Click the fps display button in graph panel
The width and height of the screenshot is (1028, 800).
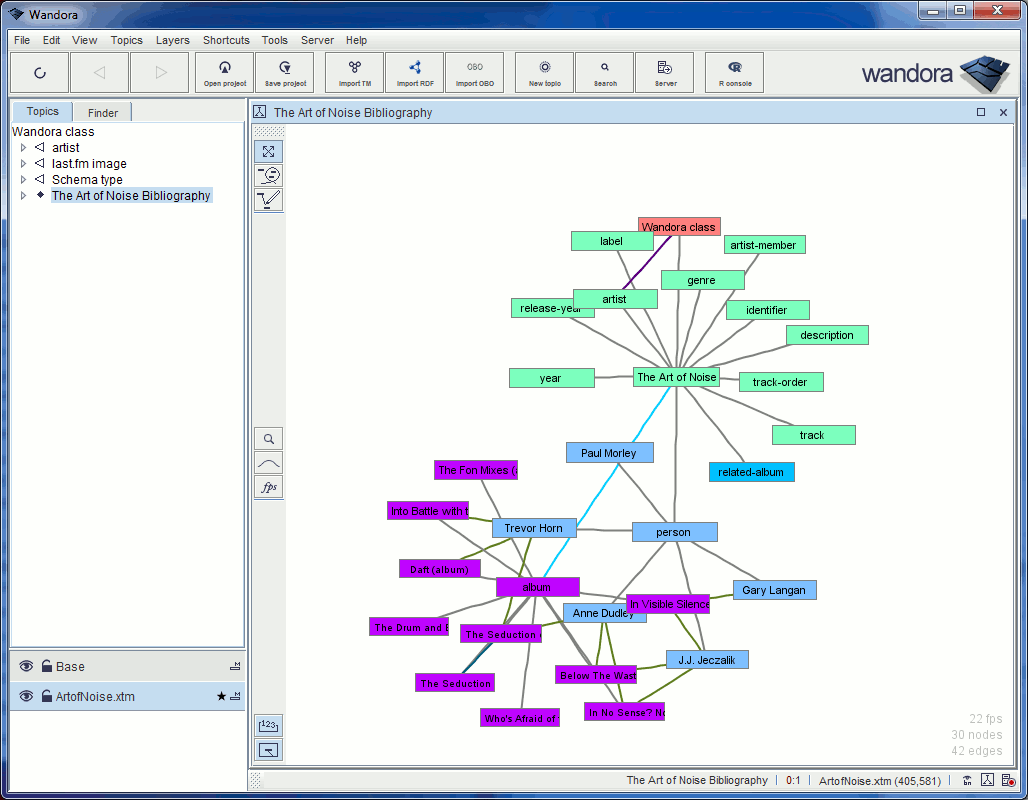coord(268,487)
